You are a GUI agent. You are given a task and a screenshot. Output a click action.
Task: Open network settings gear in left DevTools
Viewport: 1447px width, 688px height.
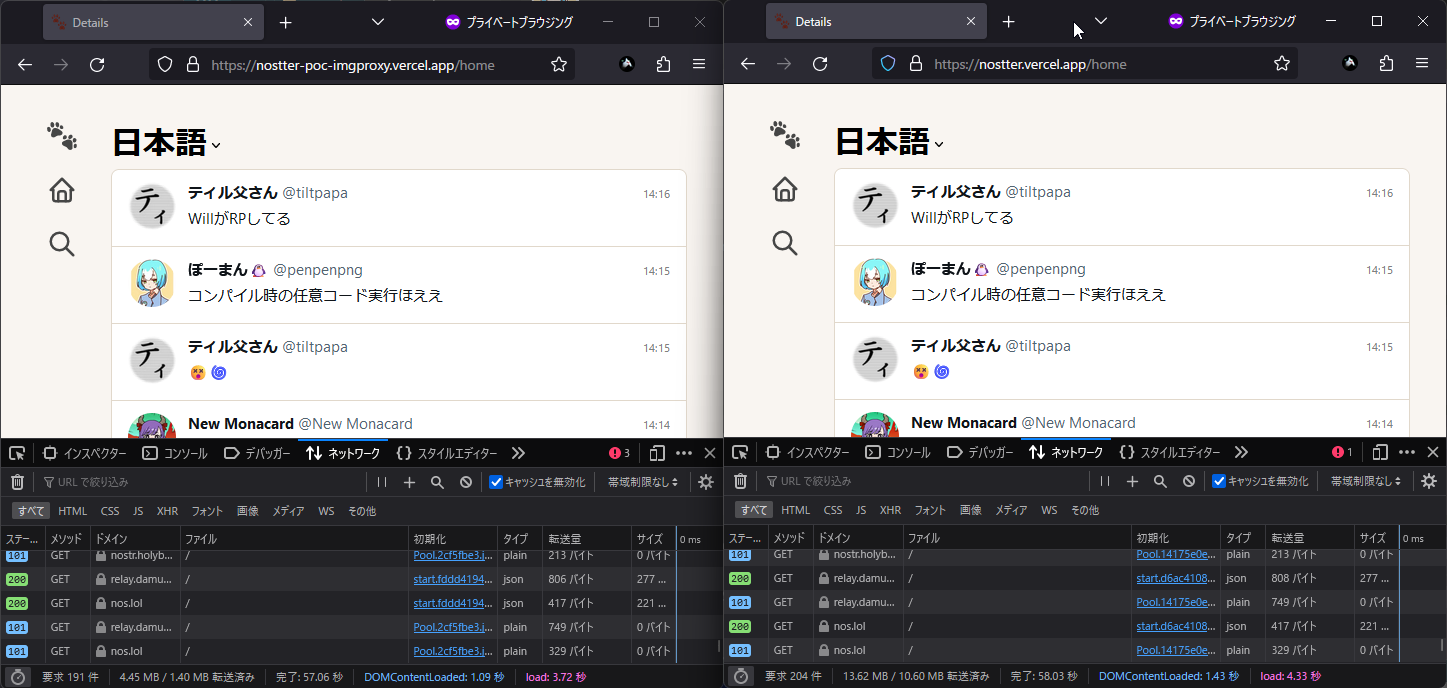(706, 482)
